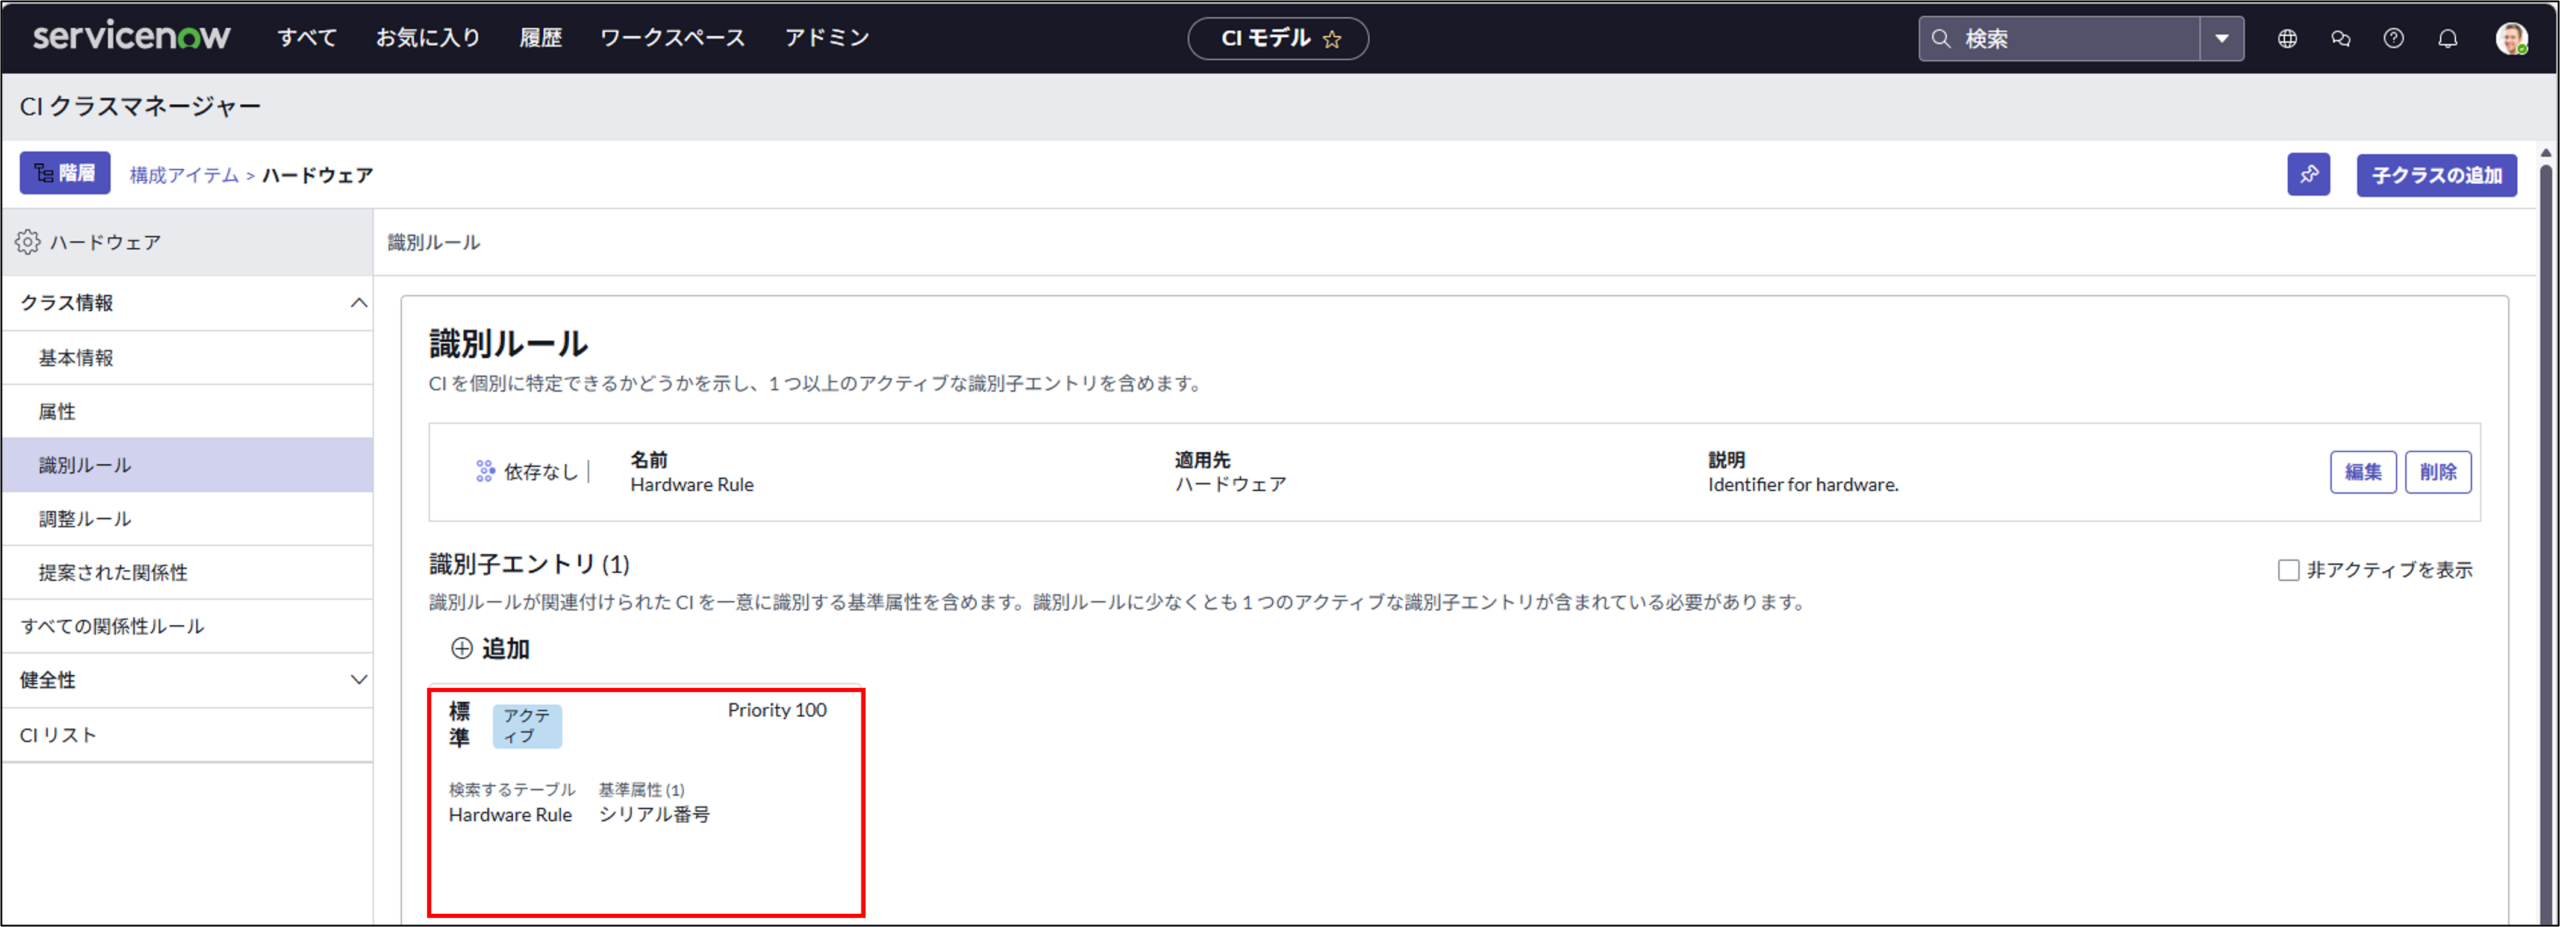Image resolution: width=2560 pixels, height=927 pixels.
Task: Open the user profile avatar
Action: (2511, 38)
